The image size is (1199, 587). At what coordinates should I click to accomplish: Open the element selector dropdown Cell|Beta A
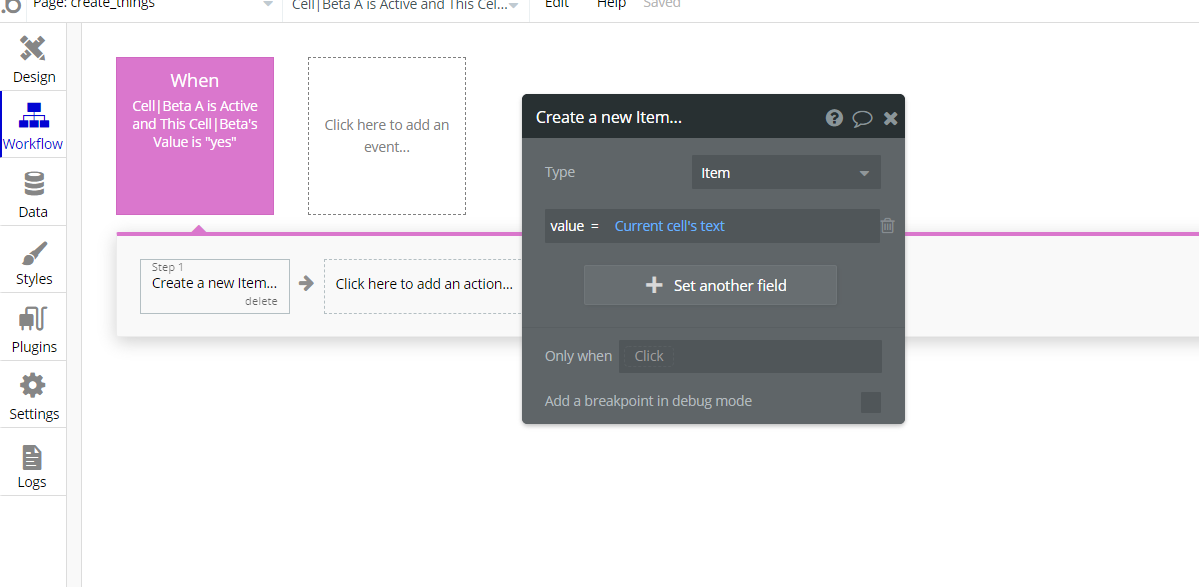click(405, 5)
